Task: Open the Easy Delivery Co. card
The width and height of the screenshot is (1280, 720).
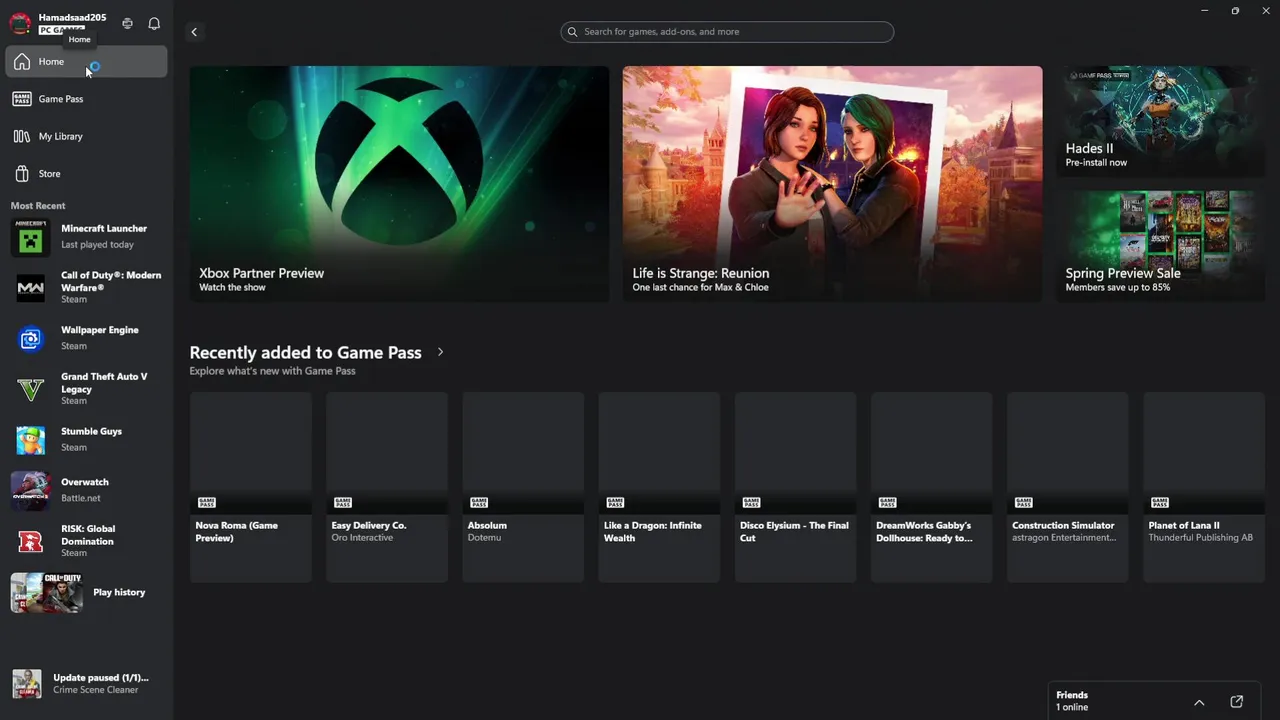Action: click(387, 487)
